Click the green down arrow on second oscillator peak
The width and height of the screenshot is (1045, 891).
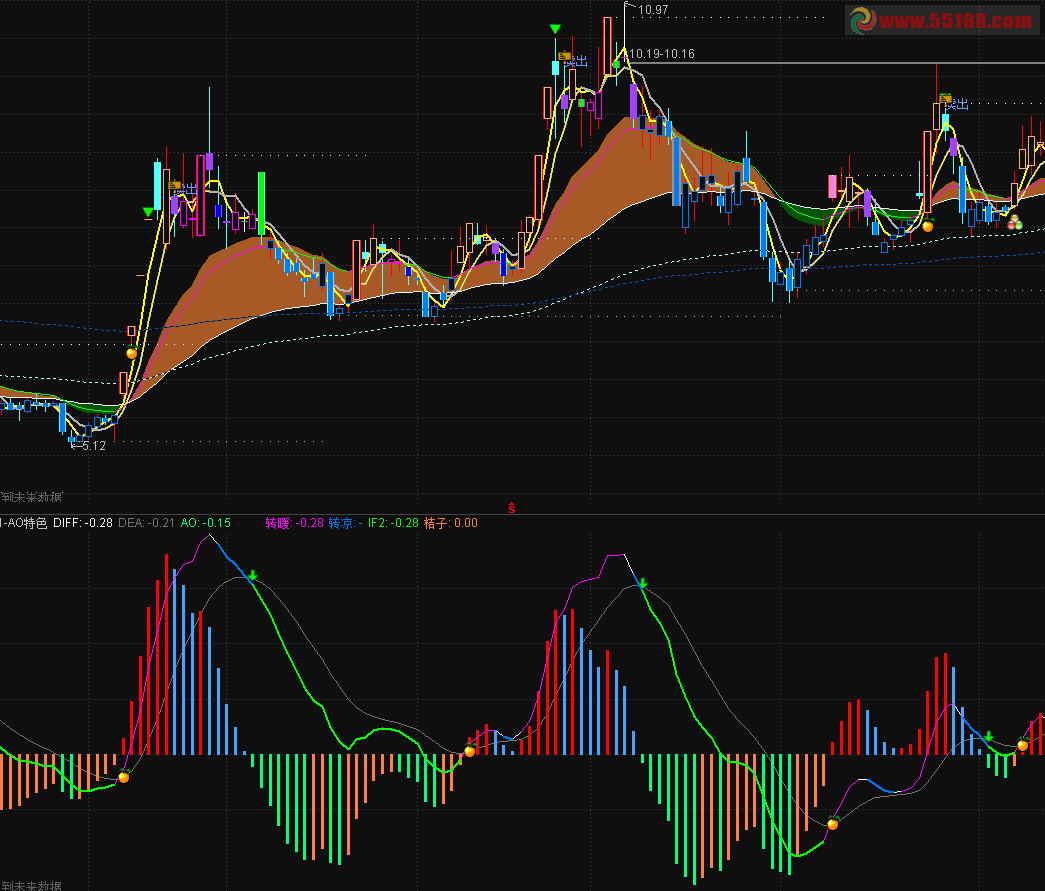pos(643,584)
